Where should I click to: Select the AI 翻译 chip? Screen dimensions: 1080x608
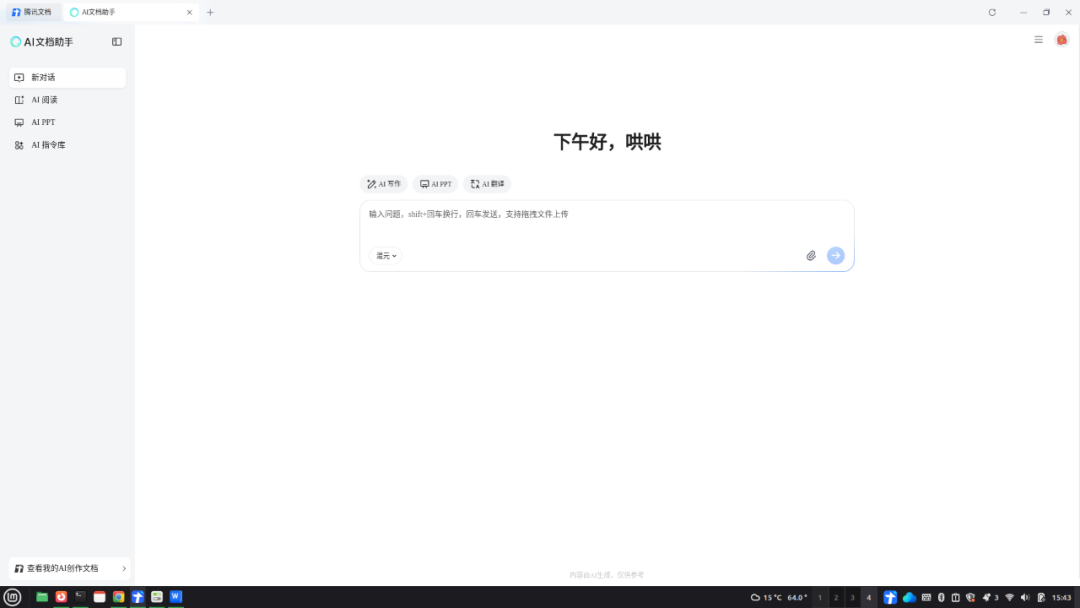pyautogui.click(x=487, y=184)
